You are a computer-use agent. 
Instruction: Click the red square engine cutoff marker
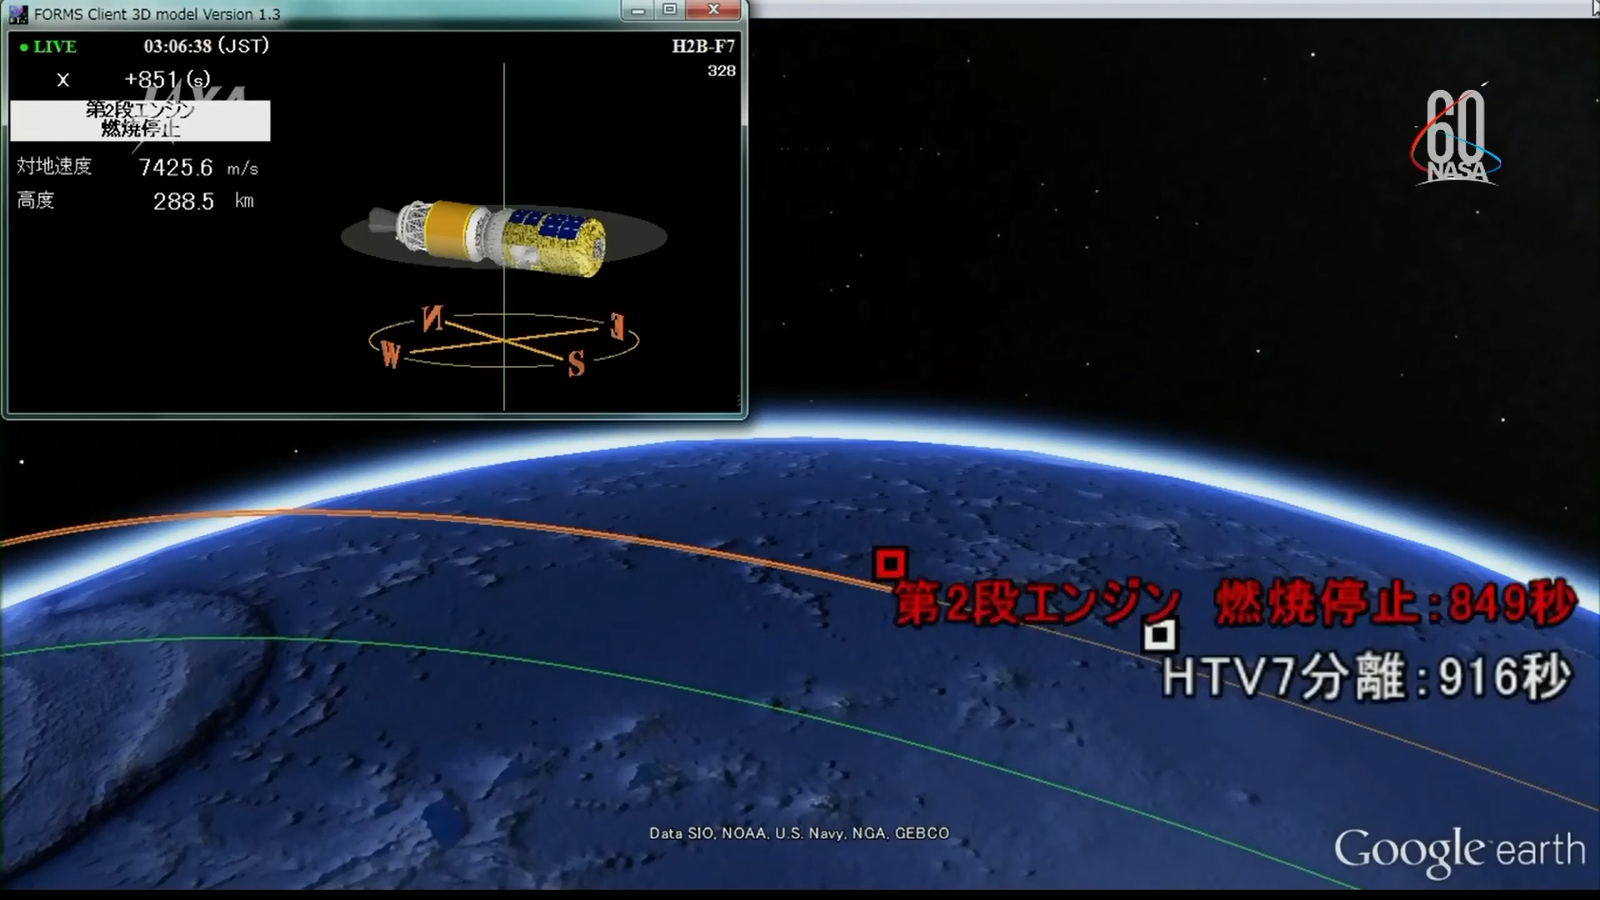pyautogui.click(x=889, y=564)
